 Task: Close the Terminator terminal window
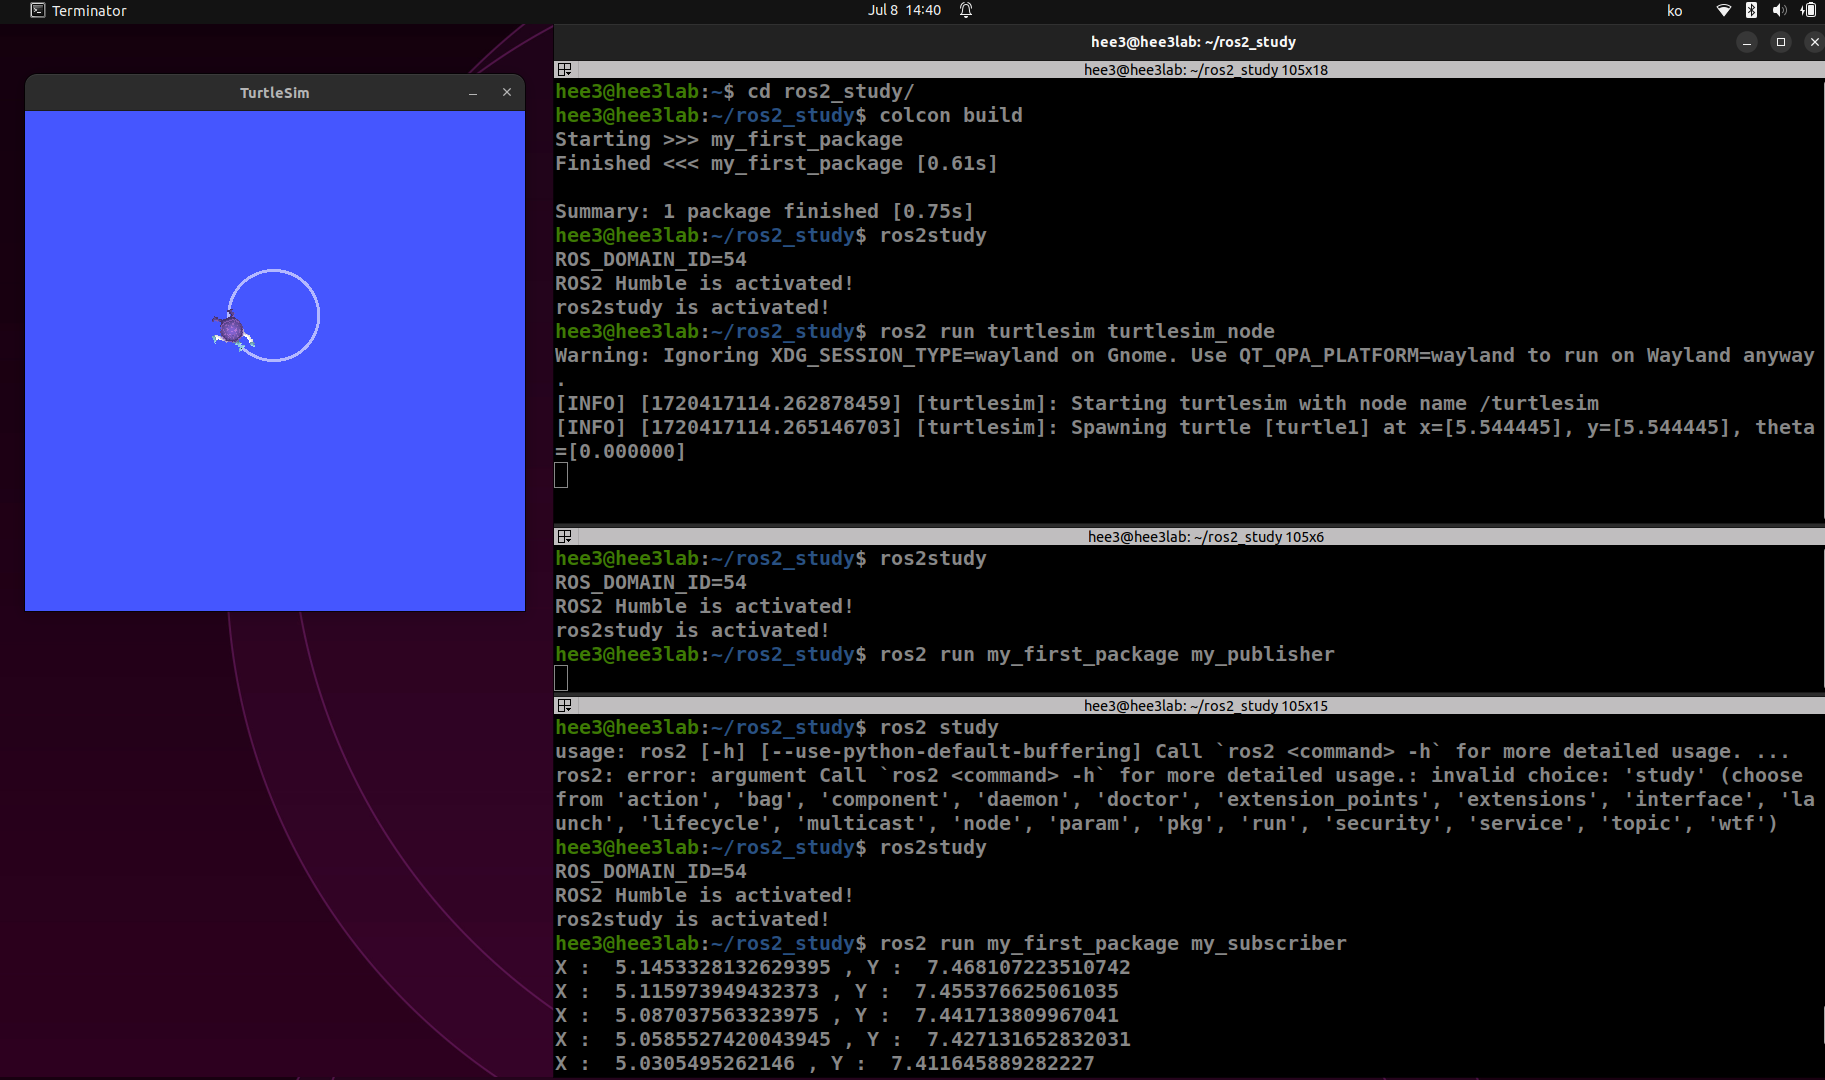tap(1814, 42)
